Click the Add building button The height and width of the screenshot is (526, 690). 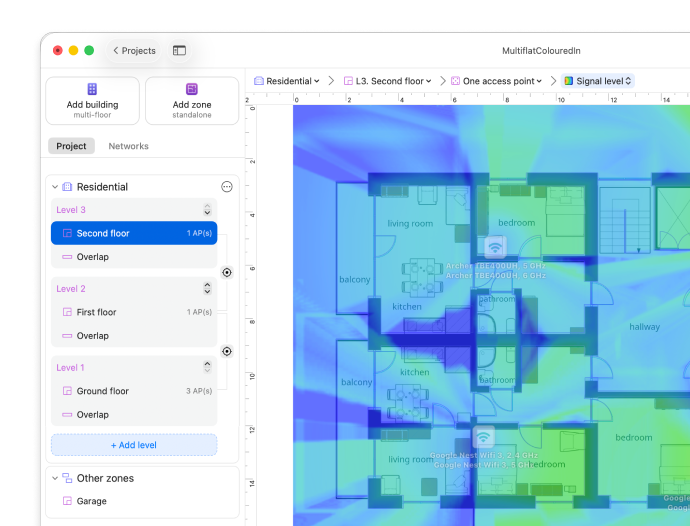92,101
